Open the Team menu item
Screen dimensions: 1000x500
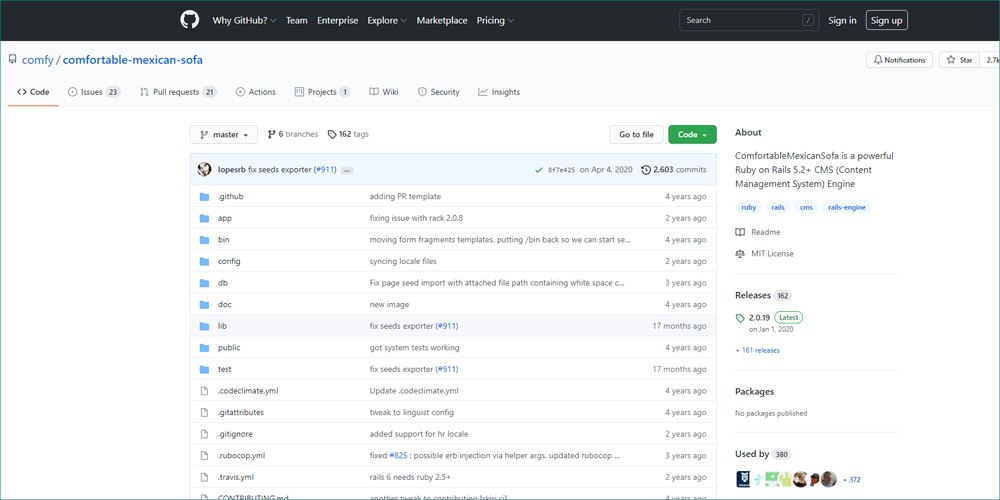click(x=297, y=20)
